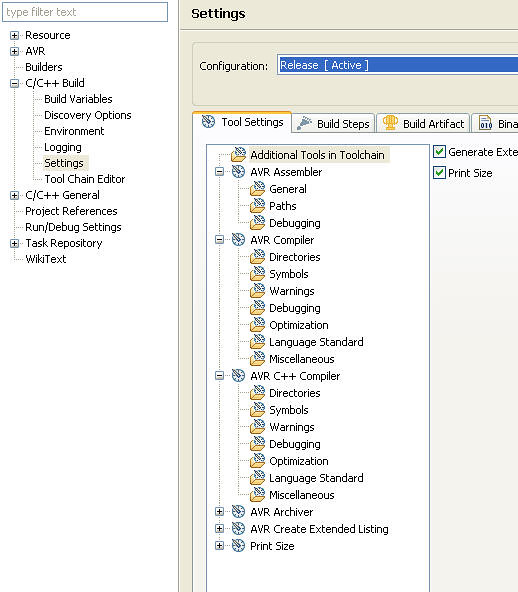Collapse the C/C++ Build node

[14, 83]
